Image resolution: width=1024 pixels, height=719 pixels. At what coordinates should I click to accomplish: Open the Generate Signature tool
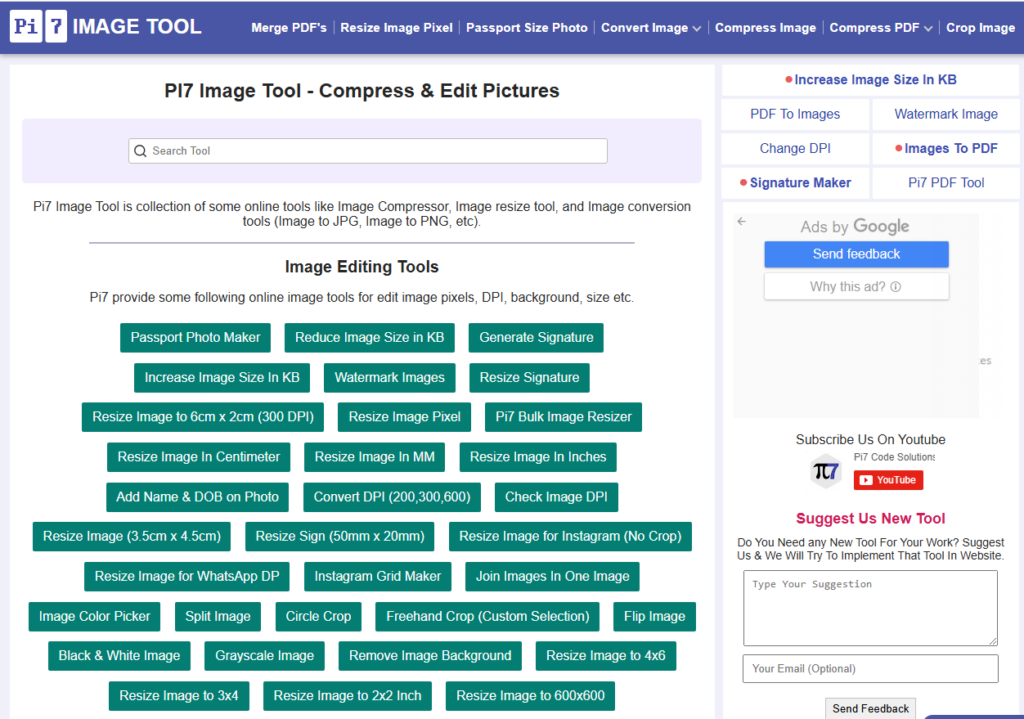click(536, 338)
